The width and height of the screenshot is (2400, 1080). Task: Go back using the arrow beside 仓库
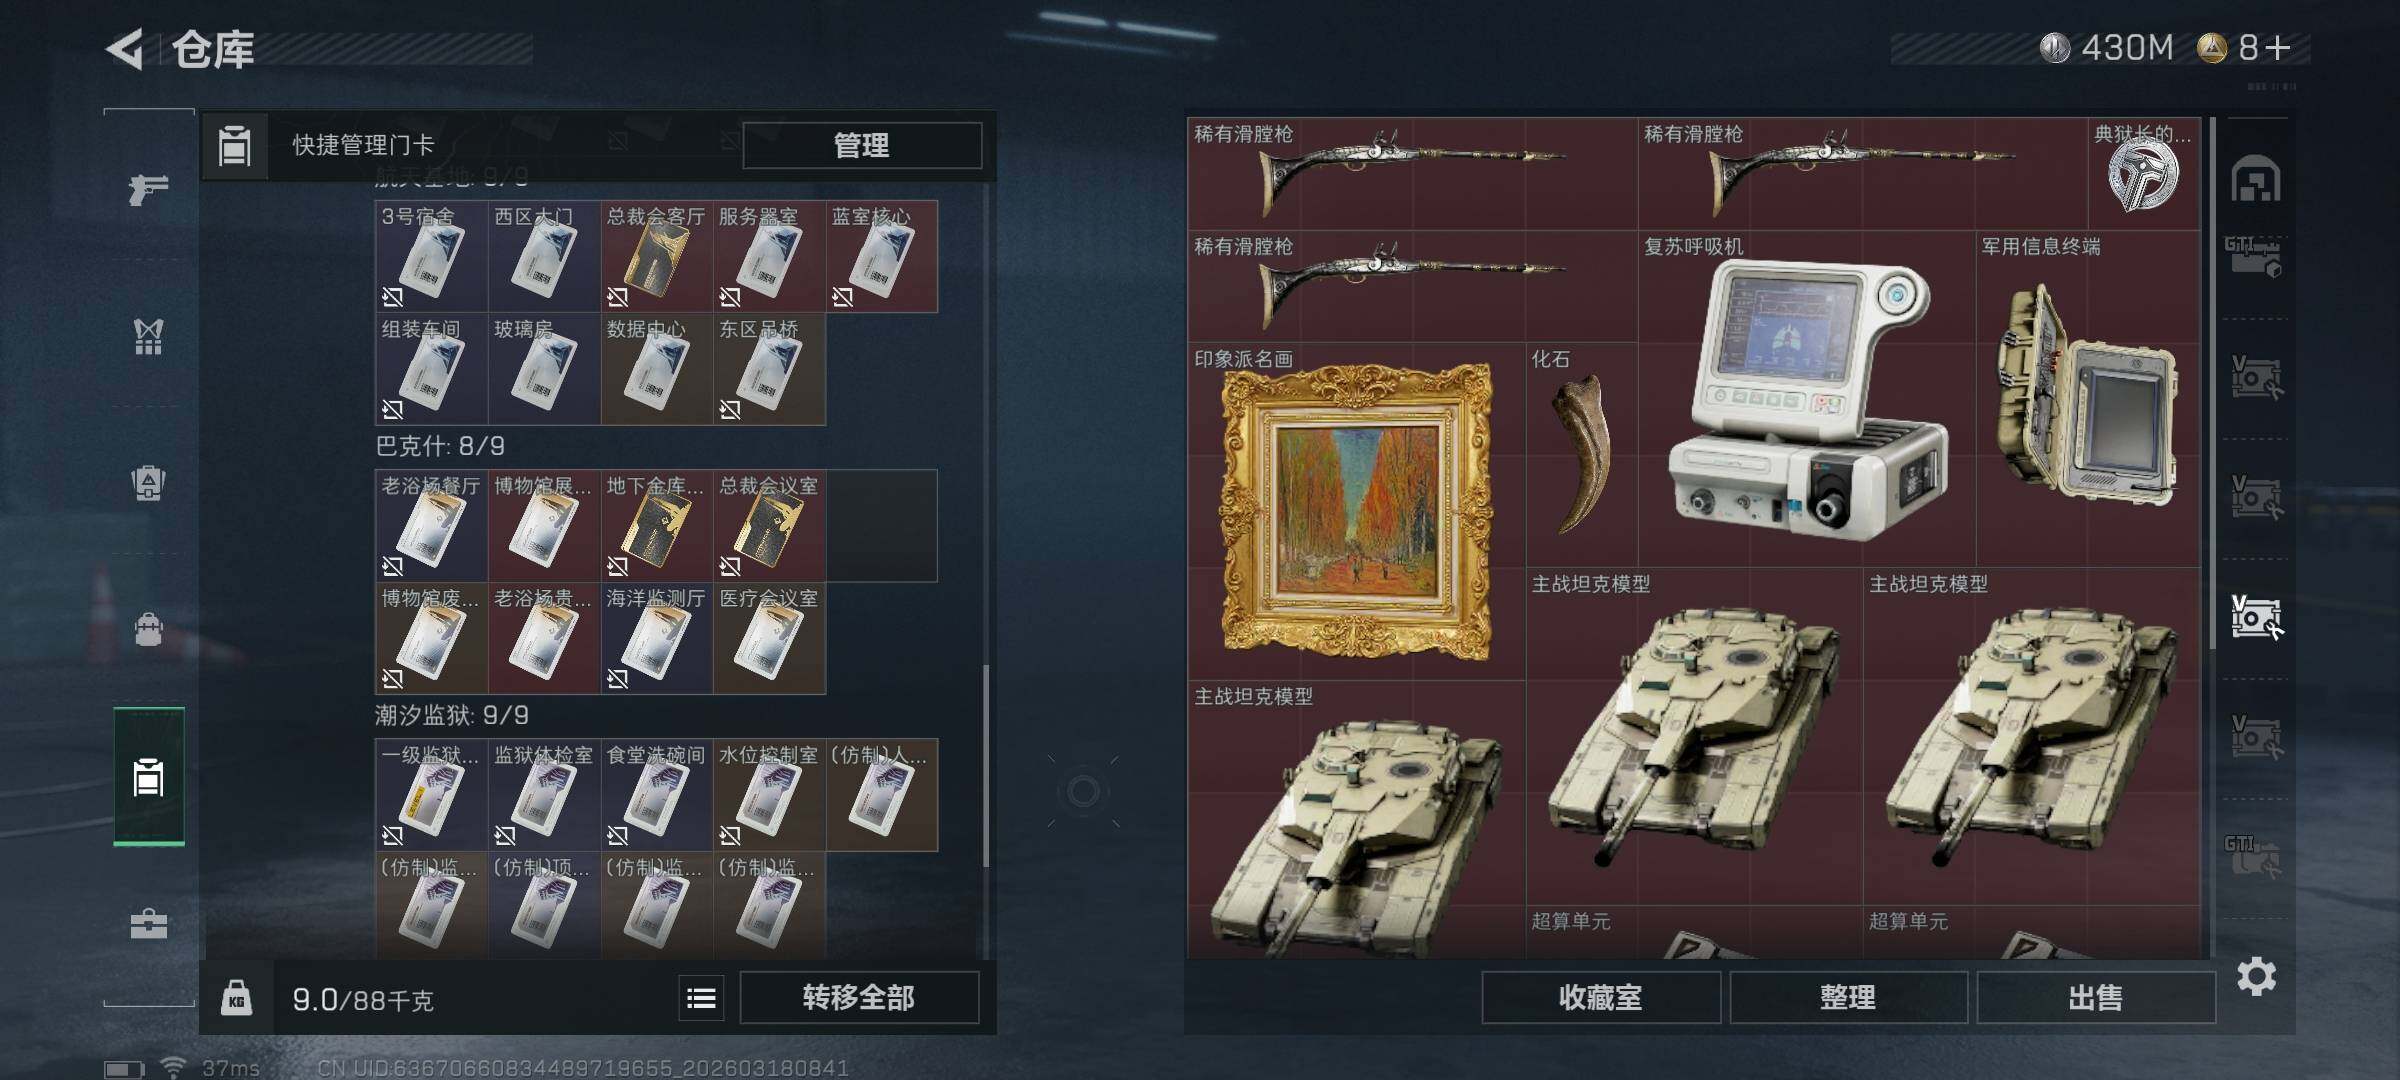click(126, 48)
